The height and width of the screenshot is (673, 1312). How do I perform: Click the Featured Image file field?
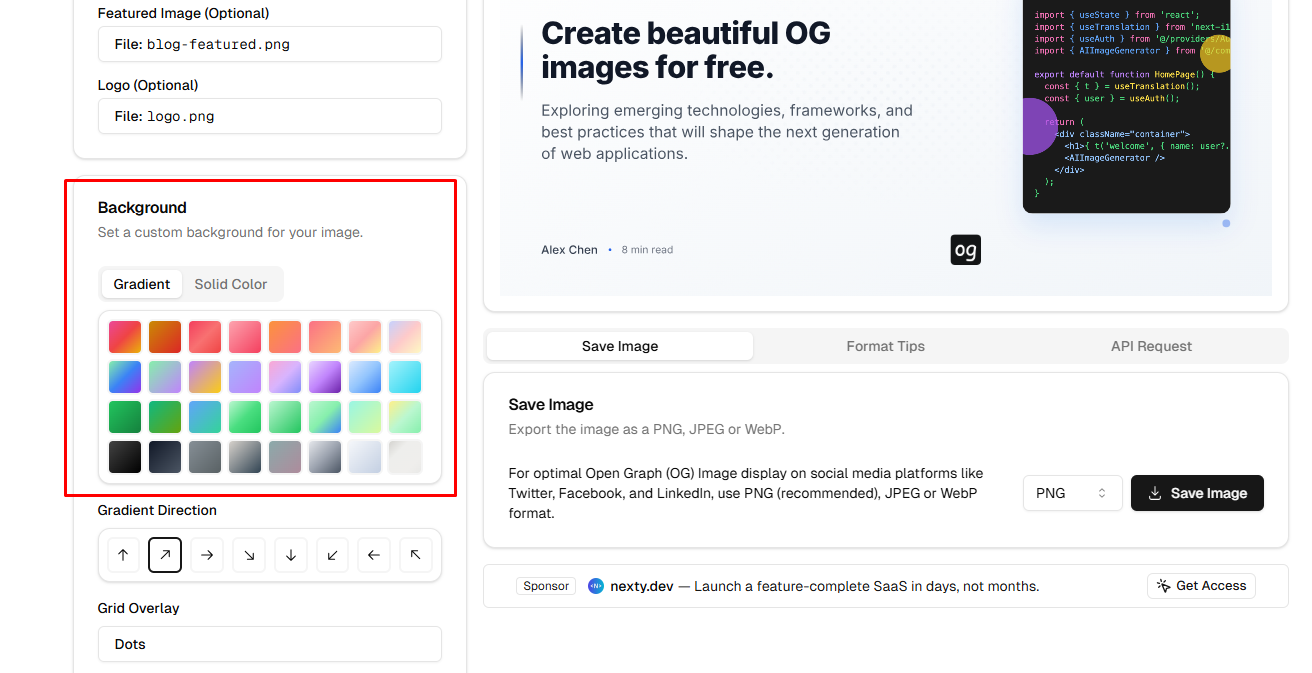point(270,44)
